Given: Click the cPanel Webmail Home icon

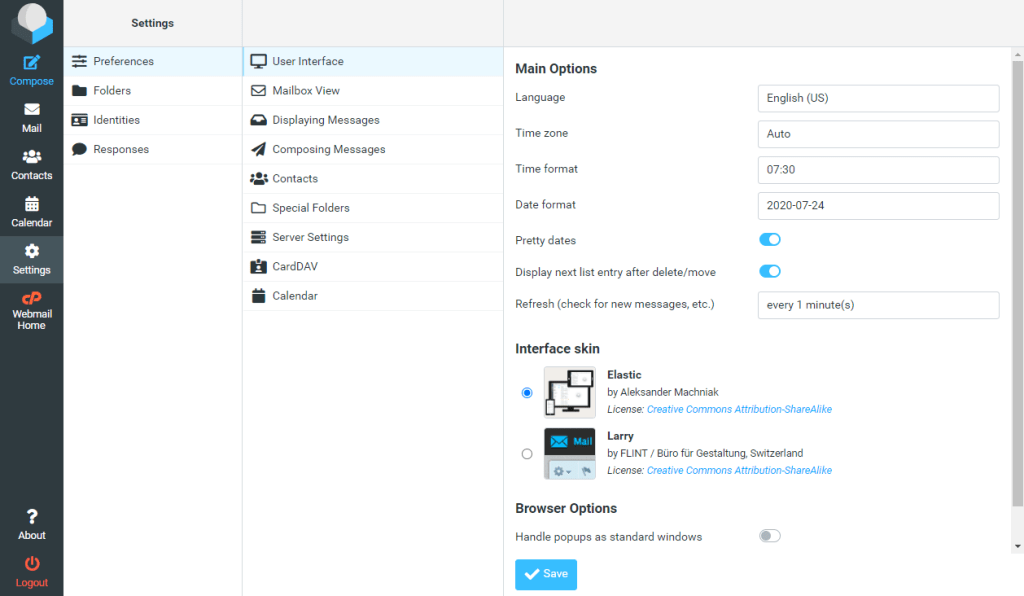Looking at the screenshot, I should (x=31, y=299).
